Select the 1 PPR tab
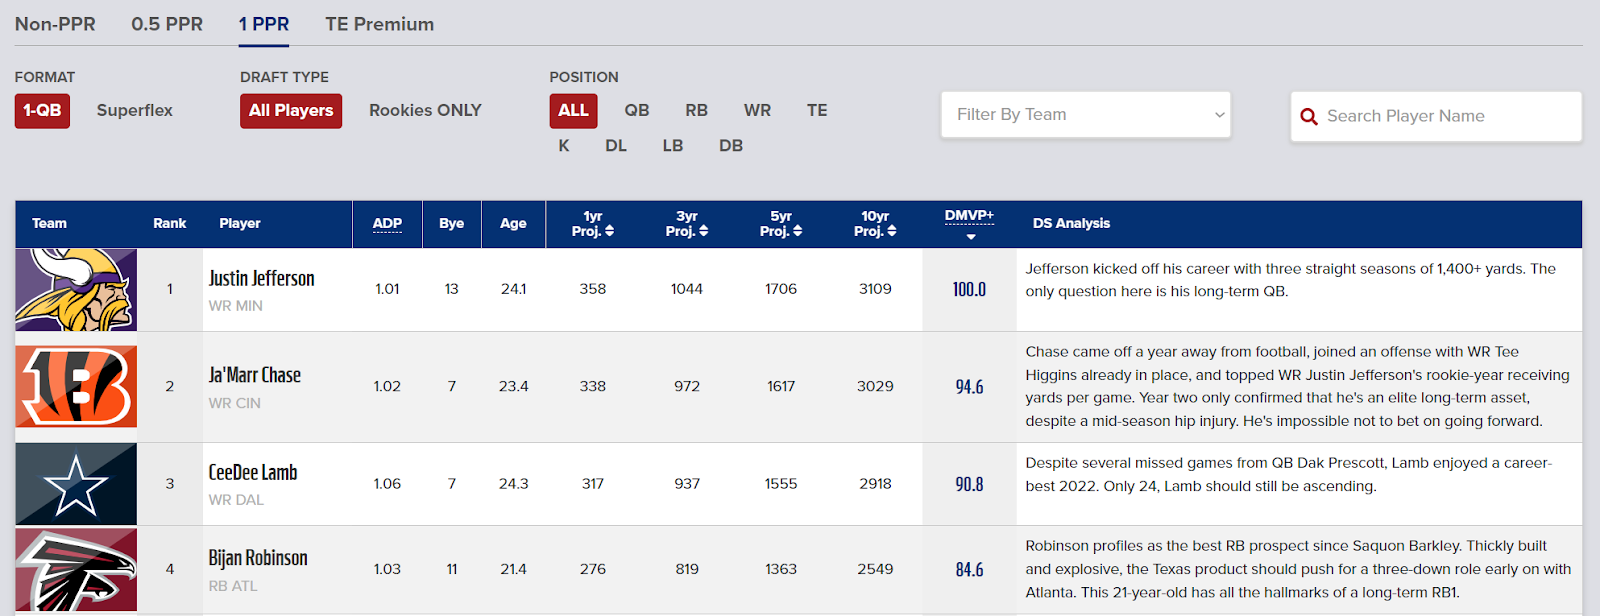The width and height of the screenshot is (1600, 616). (x=264, y=24)
